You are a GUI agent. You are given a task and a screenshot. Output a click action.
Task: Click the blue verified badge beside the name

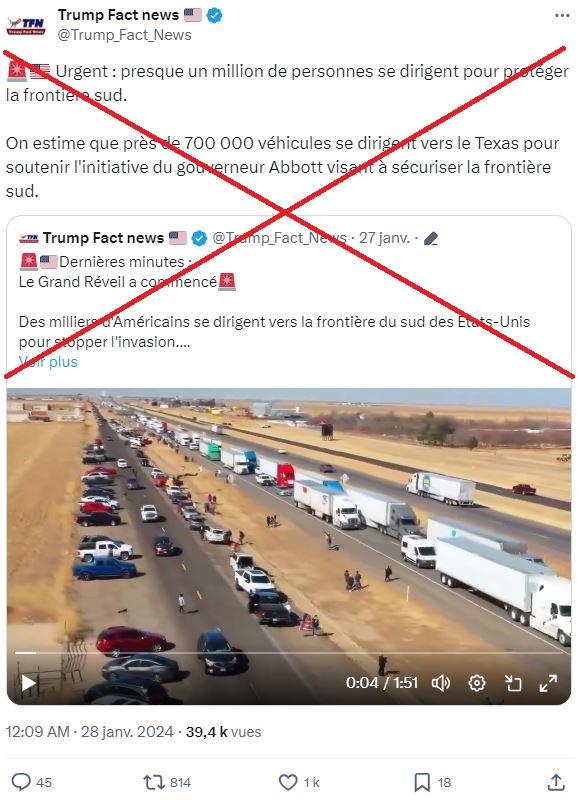coord(214,15)
